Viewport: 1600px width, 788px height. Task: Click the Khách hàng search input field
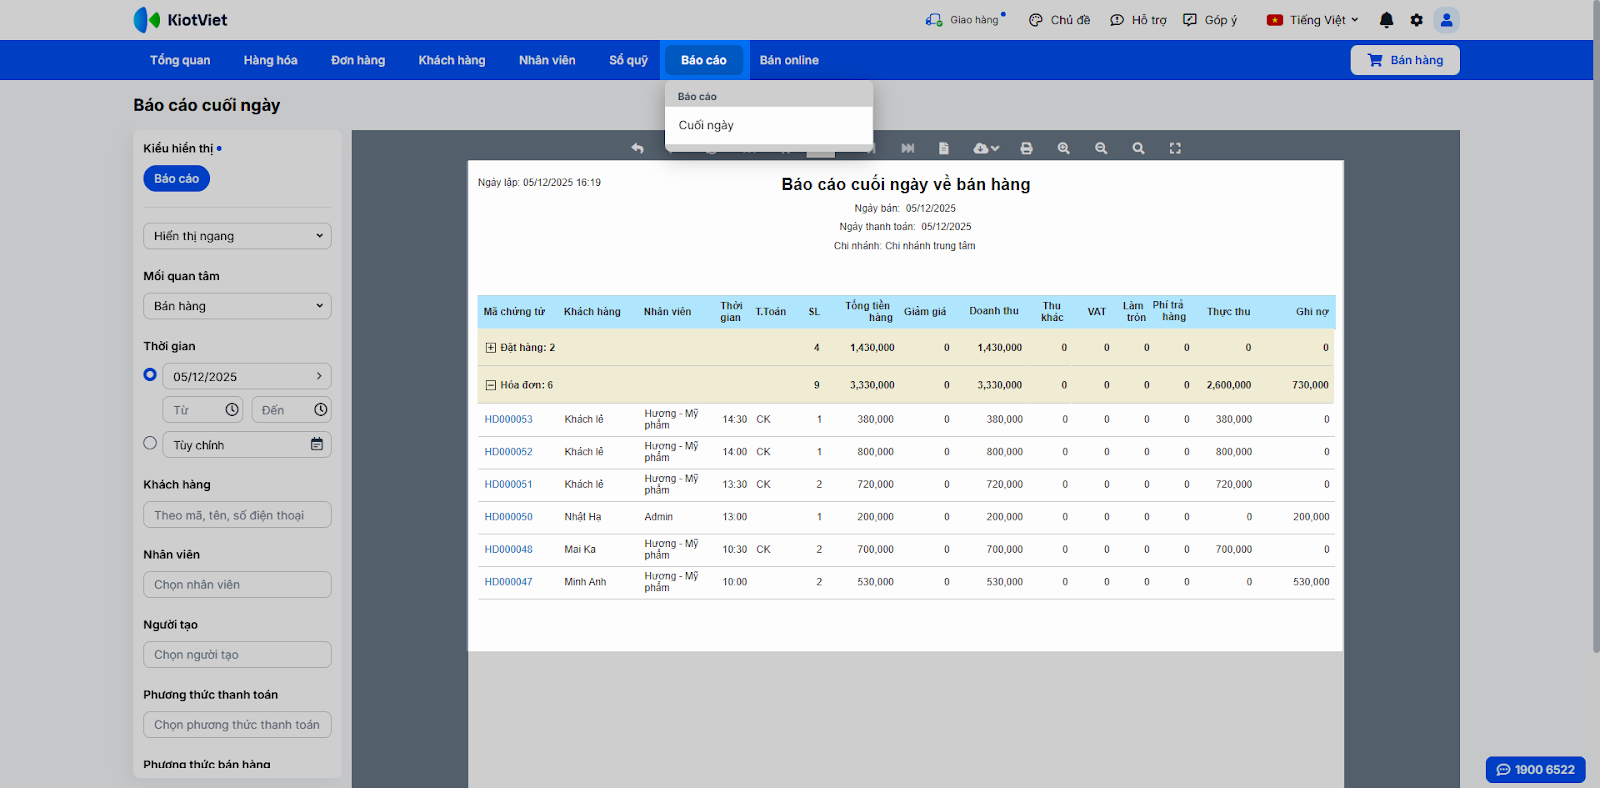pos(237,515)
